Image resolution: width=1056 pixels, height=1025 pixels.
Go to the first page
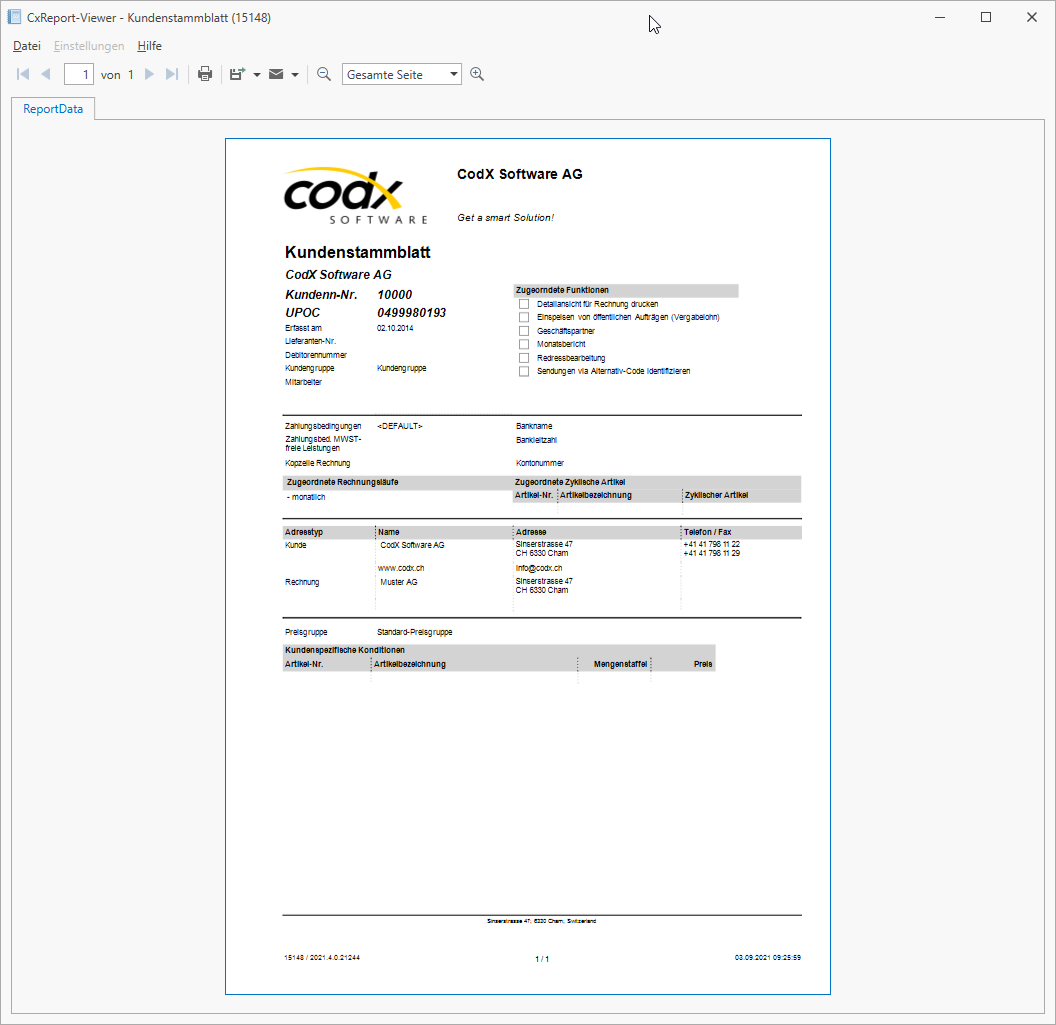(x=22, y=73)
